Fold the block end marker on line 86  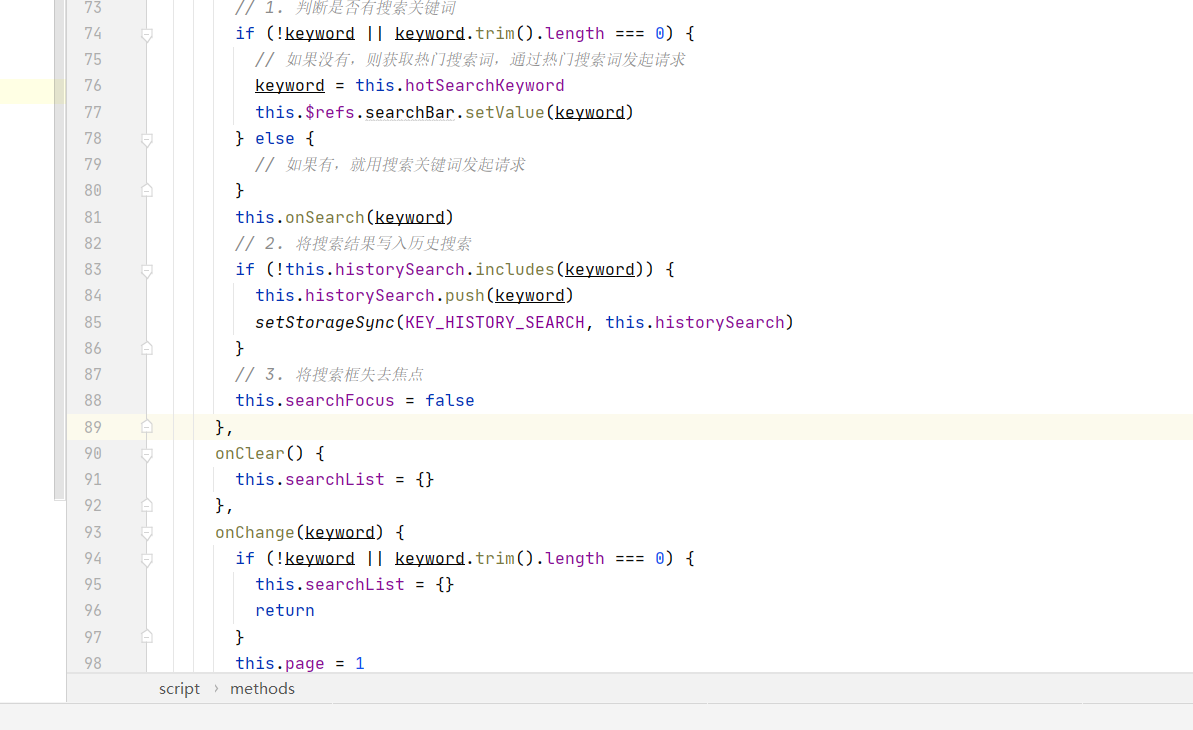147,348
